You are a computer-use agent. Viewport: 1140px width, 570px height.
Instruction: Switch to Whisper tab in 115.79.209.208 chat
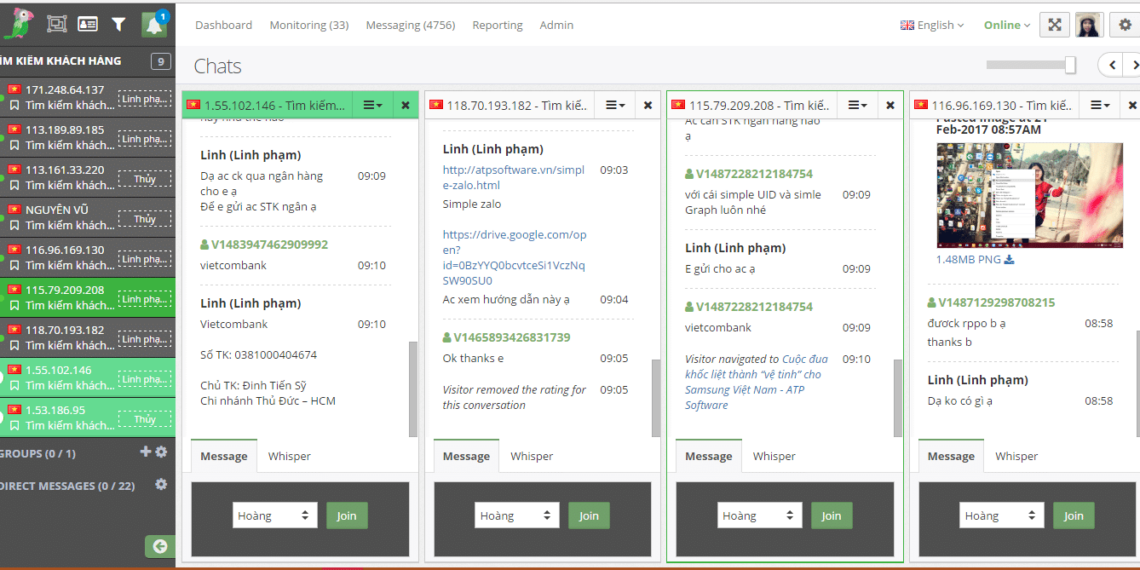(774, 456)
